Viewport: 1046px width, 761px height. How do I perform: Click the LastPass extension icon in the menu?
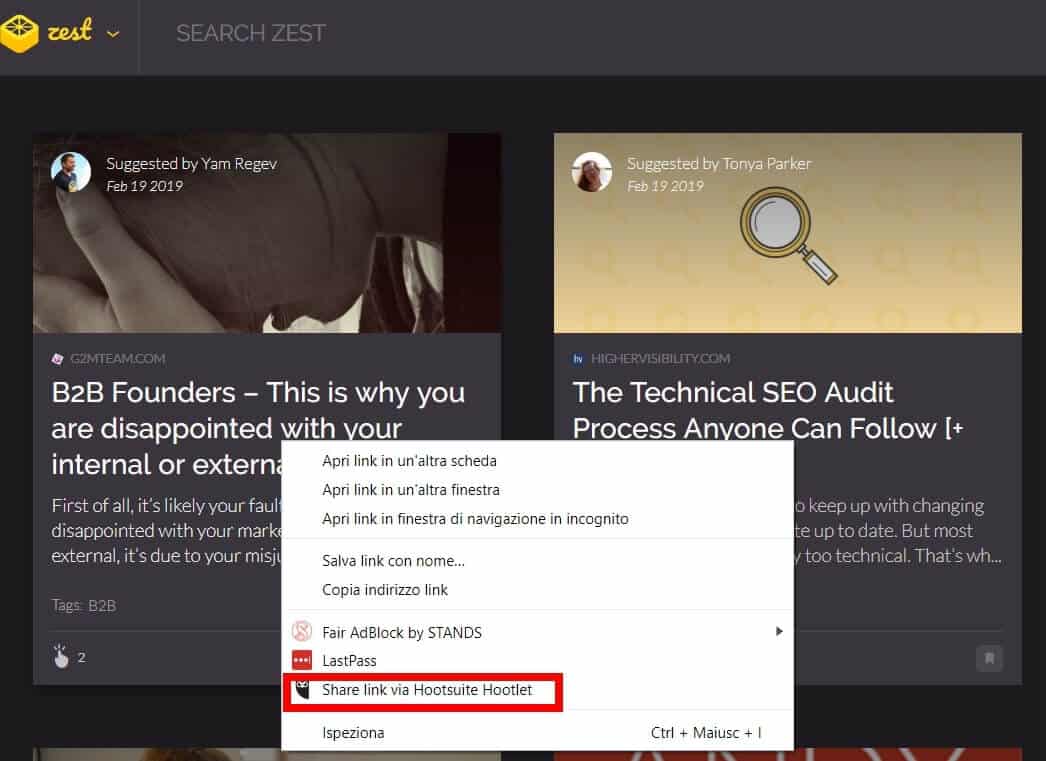[x=303, y=660]
